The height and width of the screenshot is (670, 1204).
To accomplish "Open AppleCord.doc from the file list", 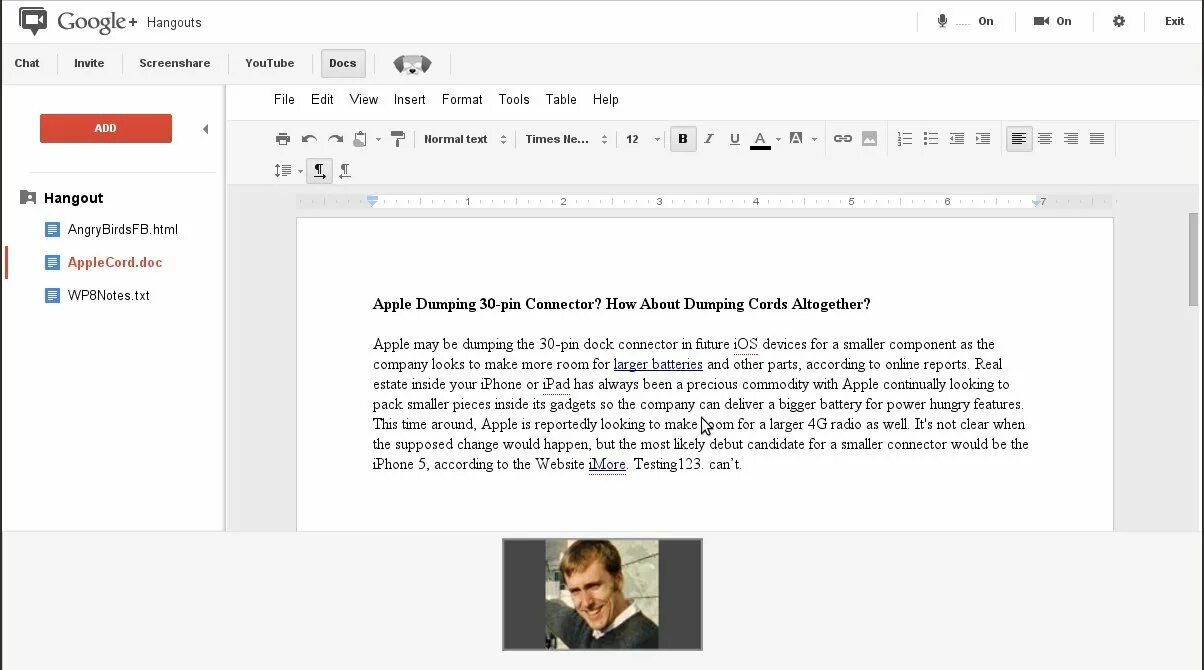I will (104, 262).
